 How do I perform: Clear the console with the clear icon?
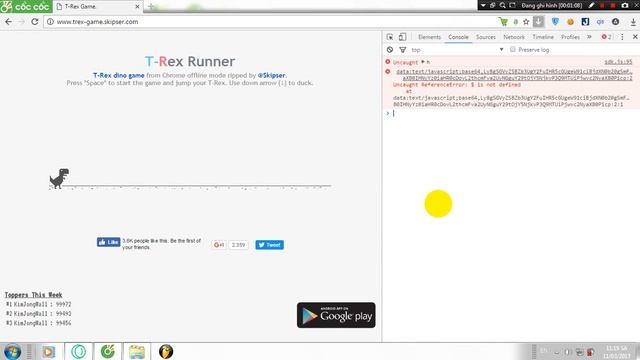(x=390, y=50)
